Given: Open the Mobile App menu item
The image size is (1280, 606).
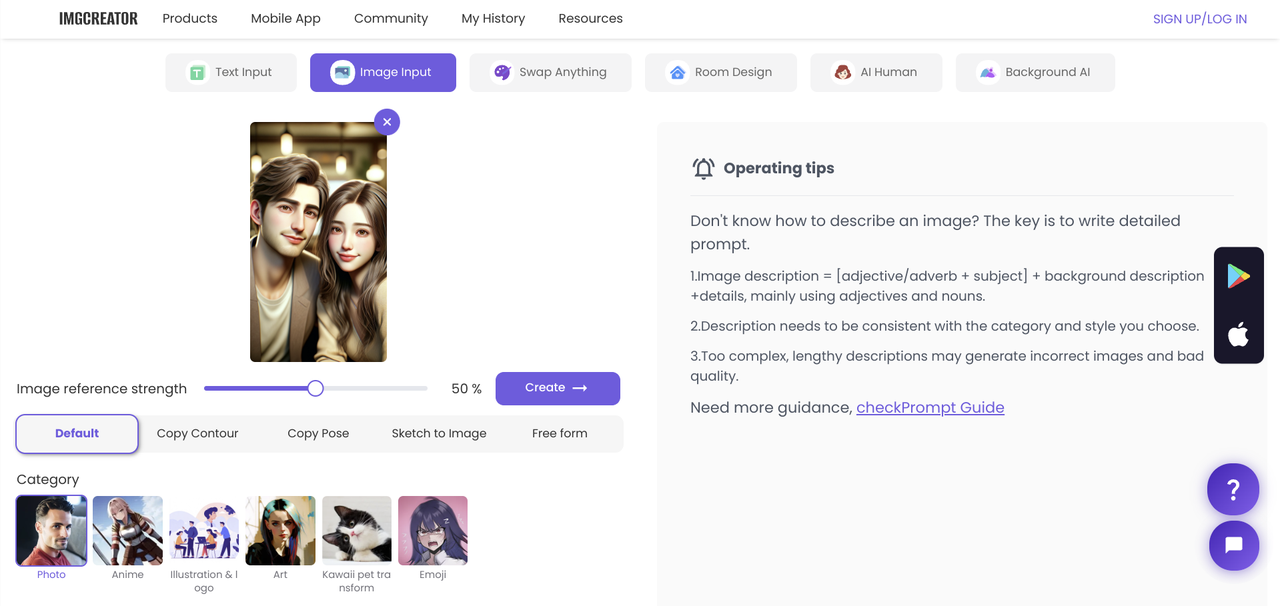Looking at the screenshot, I should (x=286, y=18).
